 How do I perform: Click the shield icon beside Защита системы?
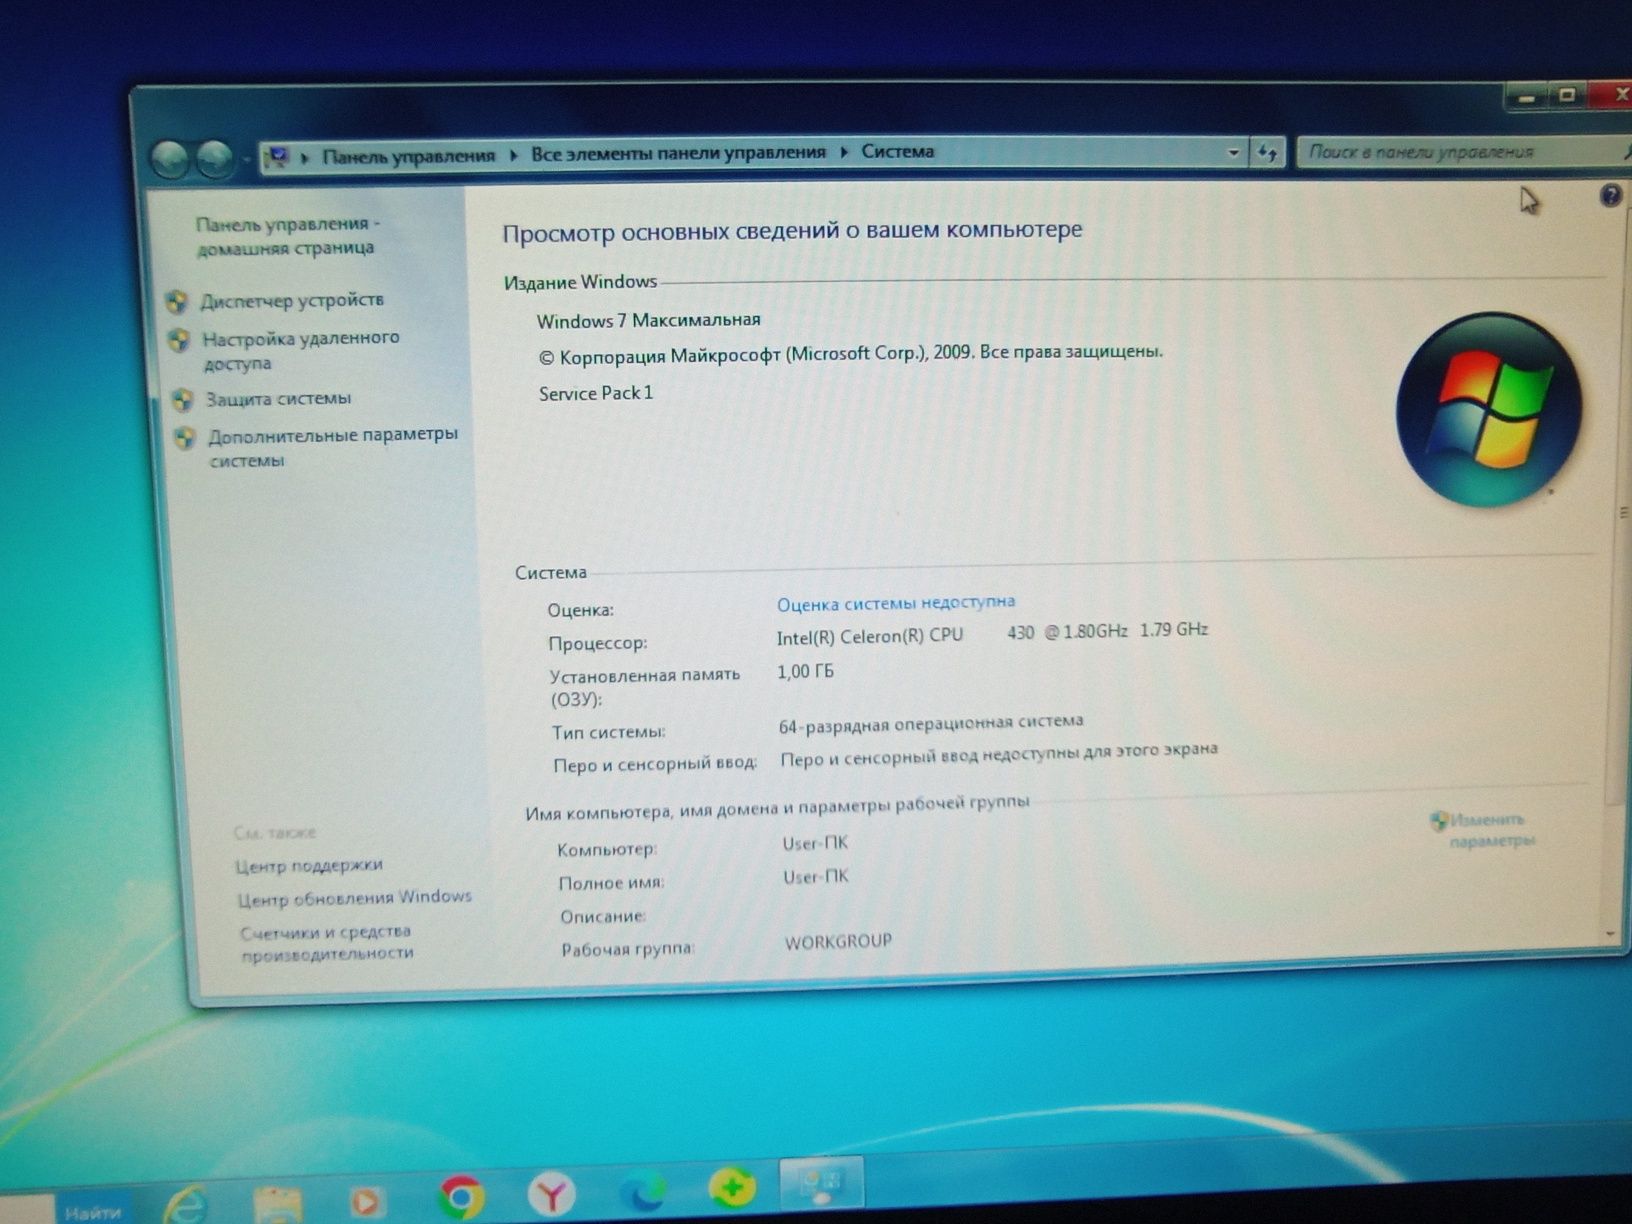(x=182, y=400)
